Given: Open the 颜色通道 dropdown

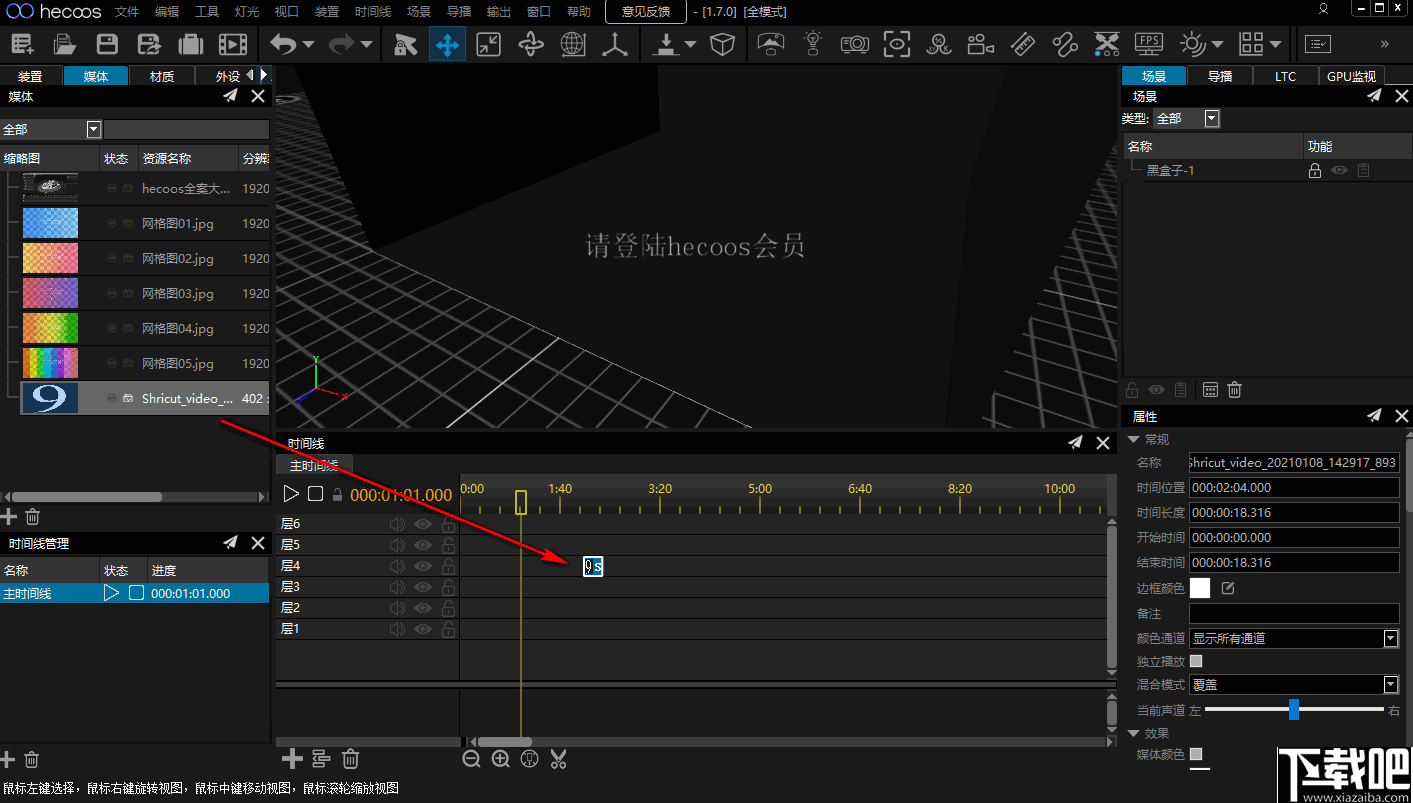Looking at the screenshot, I should [1390, 638].
